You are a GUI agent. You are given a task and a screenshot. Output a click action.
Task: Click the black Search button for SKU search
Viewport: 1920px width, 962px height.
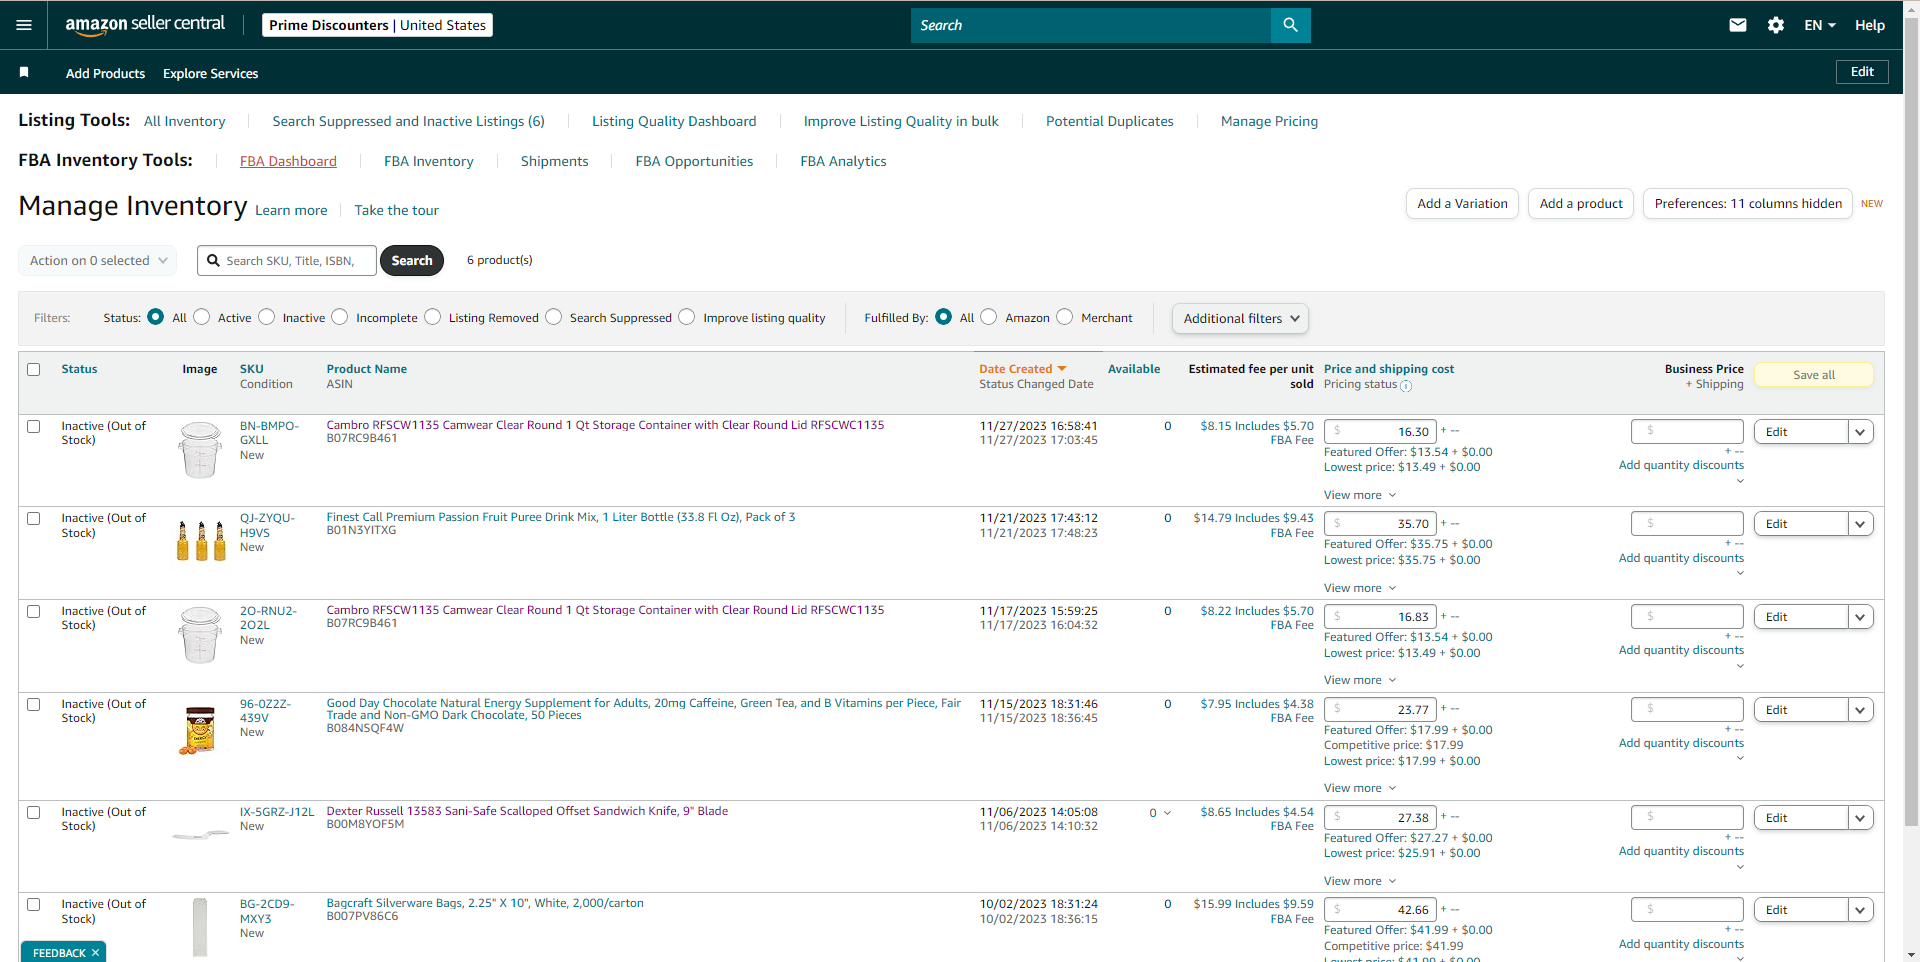[412, 261]
